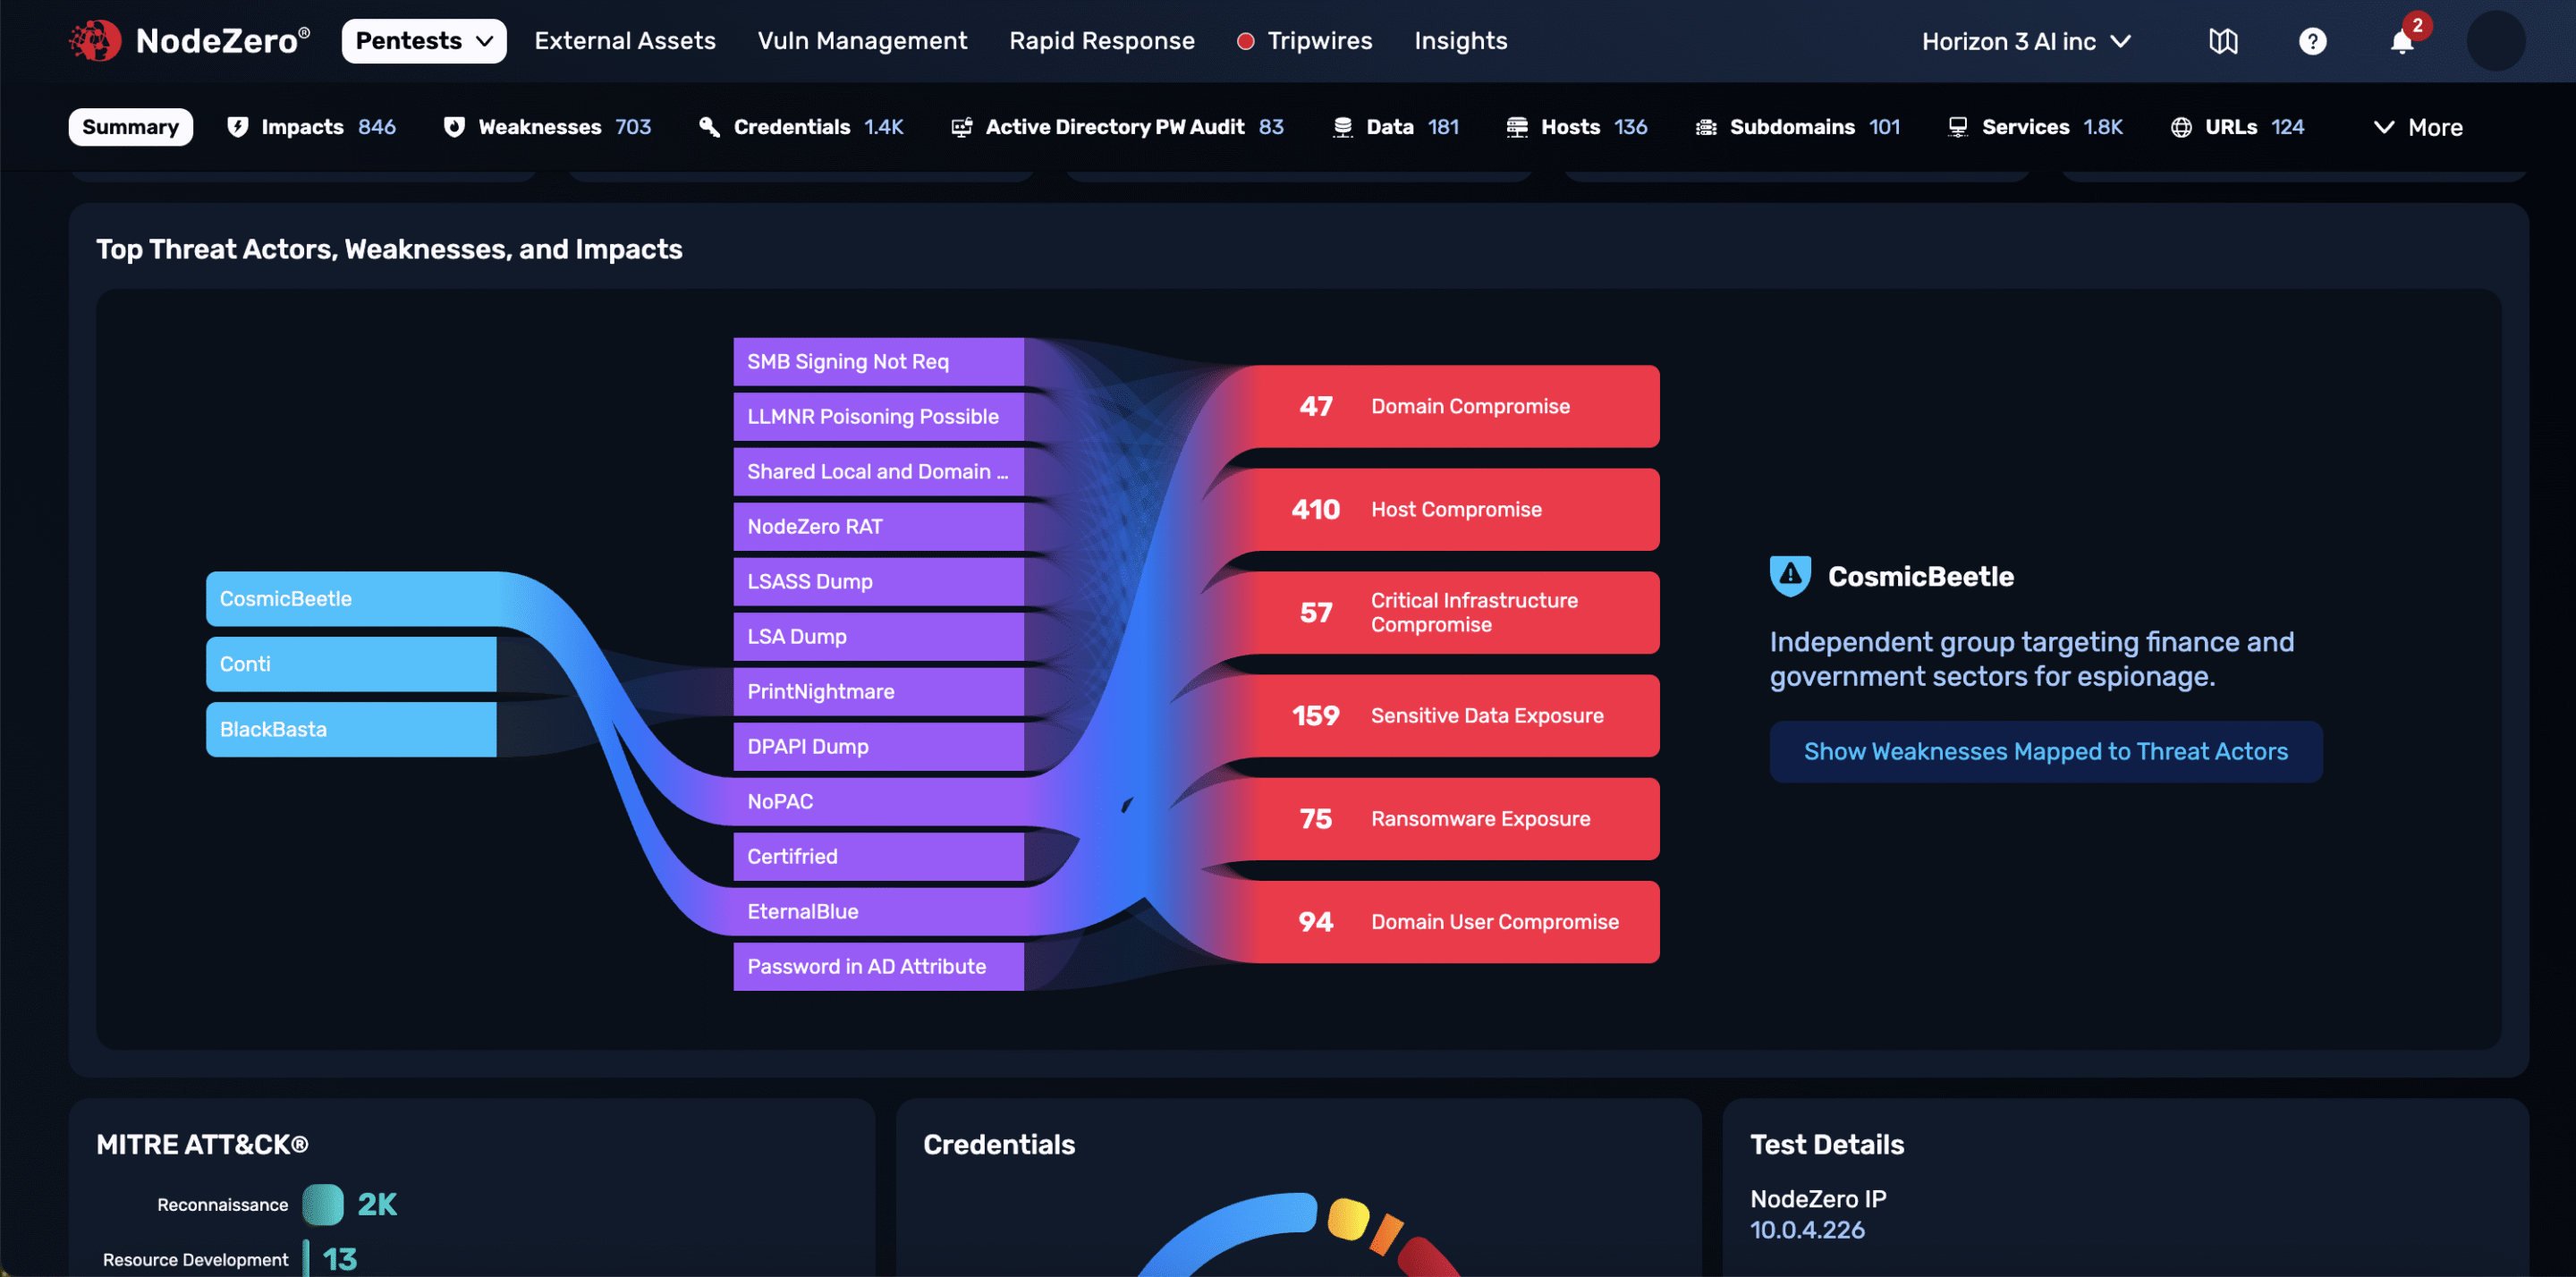Click the Weaknesses shield icon

point(454,127)
